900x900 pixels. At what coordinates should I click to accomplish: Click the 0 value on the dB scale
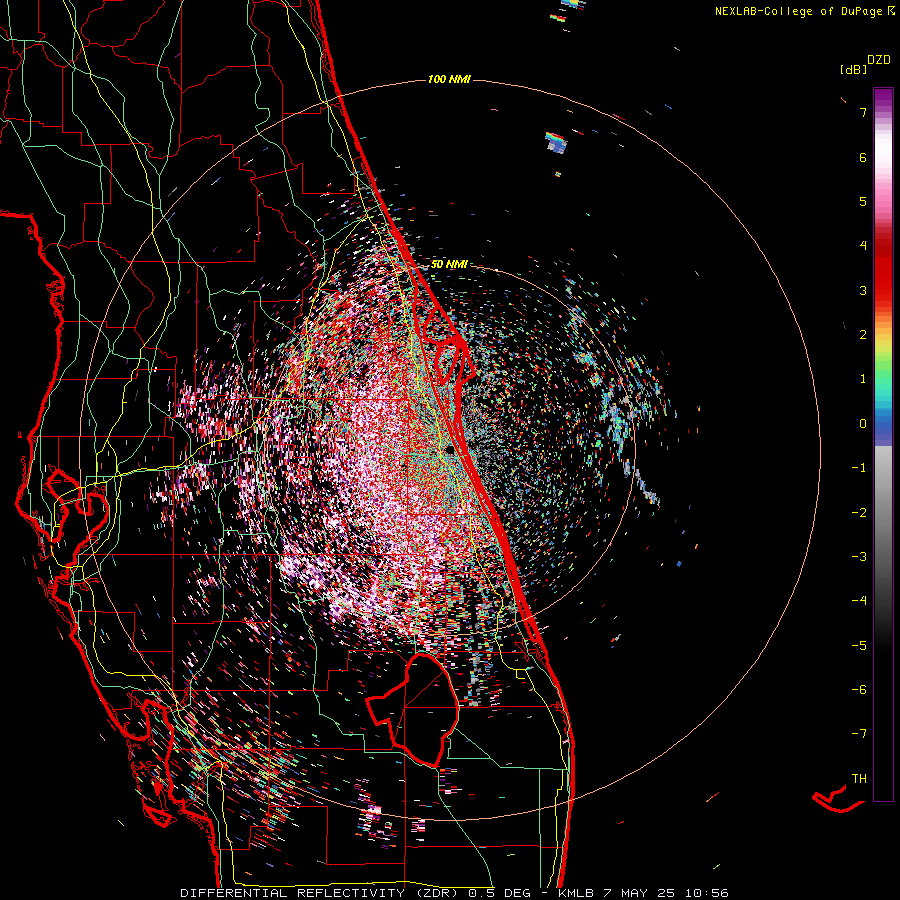click(863, 424)
